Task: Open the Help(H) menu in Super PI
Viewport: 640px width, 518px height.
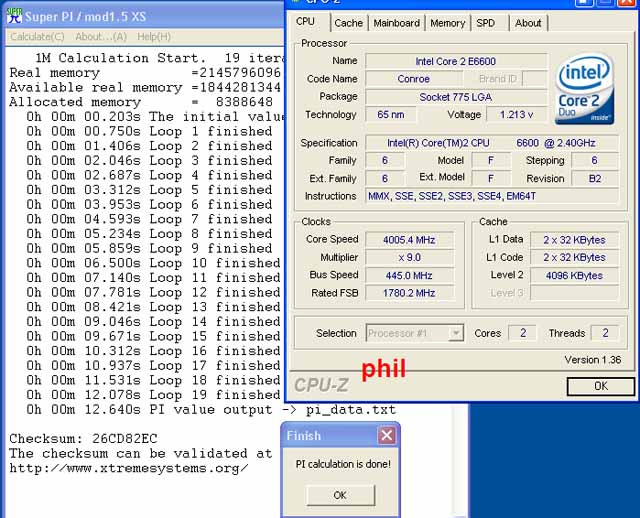Action: pos(153,37)
